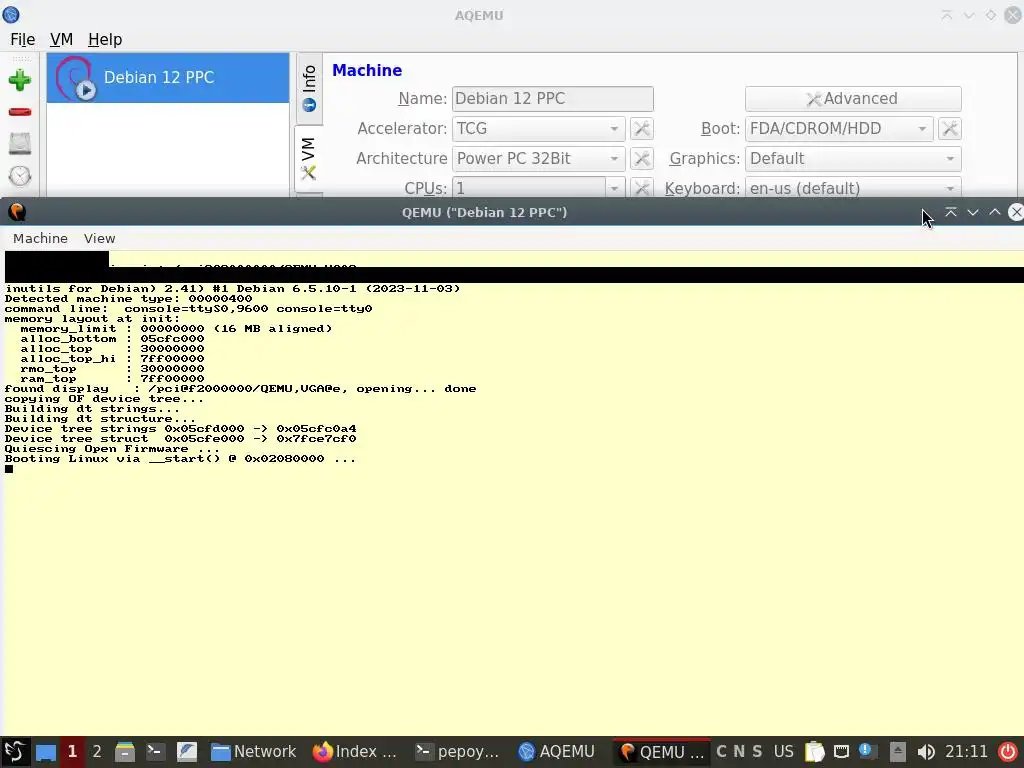Expand the Keyboard en-us dropdown

pos(853,188)
